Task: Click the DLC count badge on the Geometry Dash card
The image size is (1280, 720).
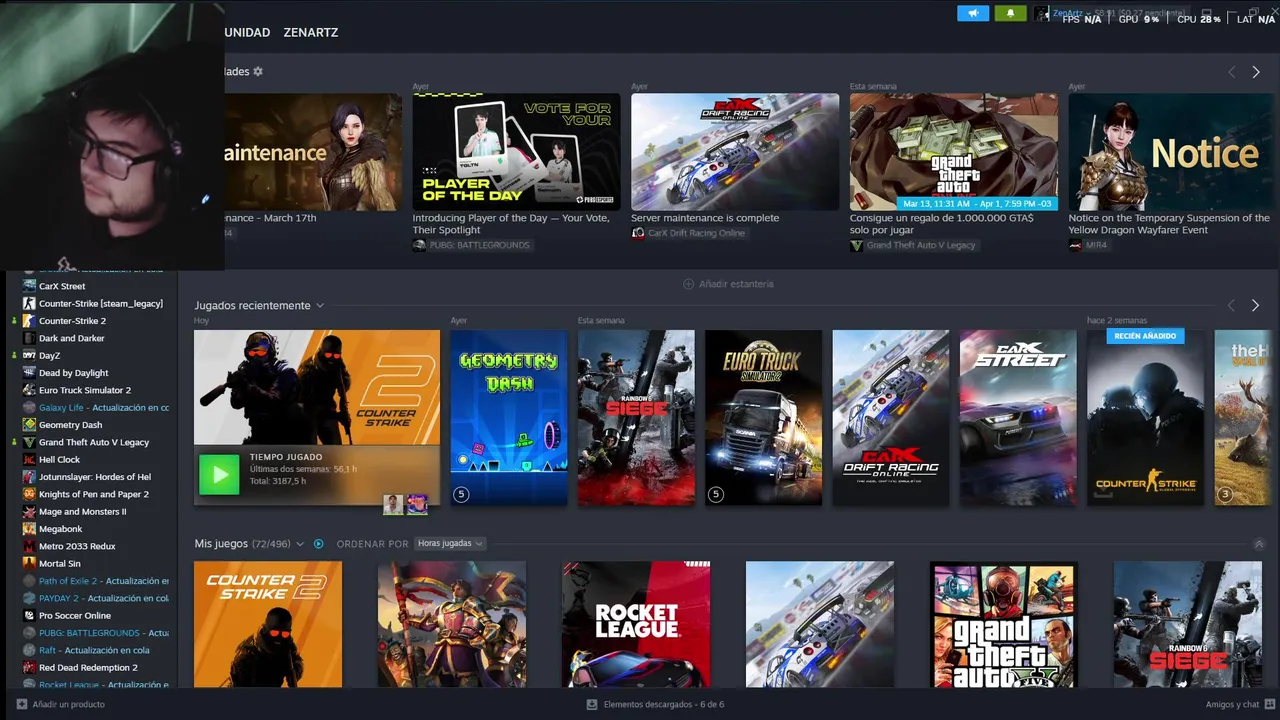Action: coord(461,494)
